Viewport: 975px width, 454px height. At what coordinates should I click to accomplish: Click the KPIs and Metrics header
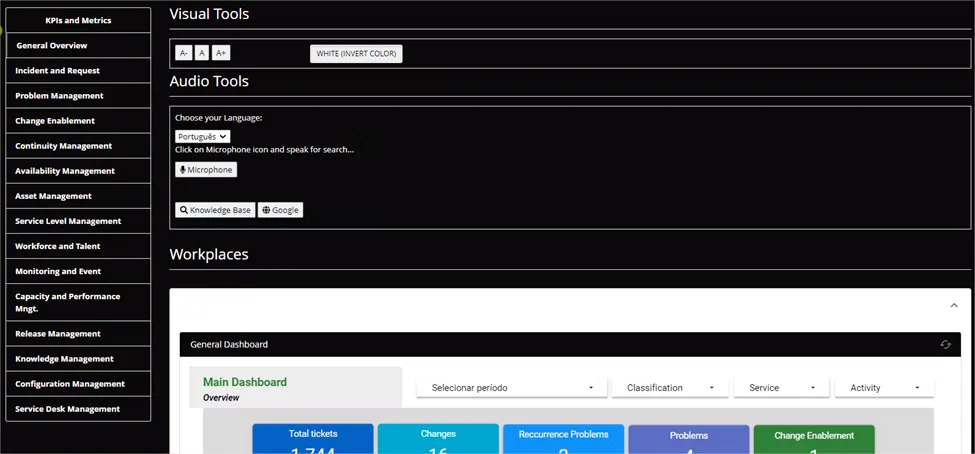[78, 21]
